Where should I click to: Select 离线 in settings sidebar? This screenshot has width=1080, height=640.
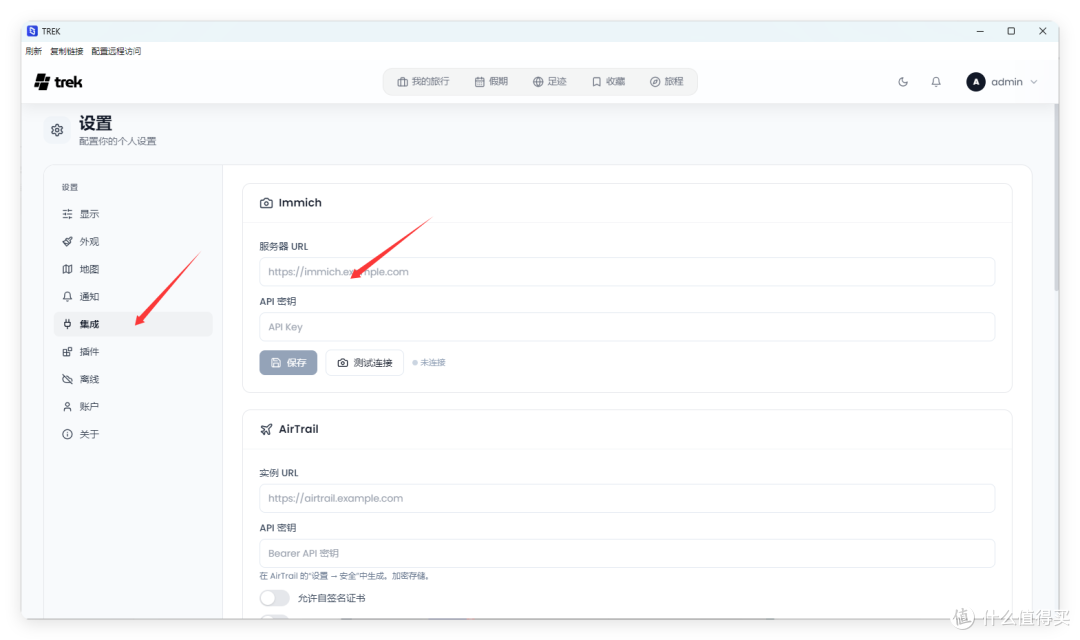tap(133, 380)
